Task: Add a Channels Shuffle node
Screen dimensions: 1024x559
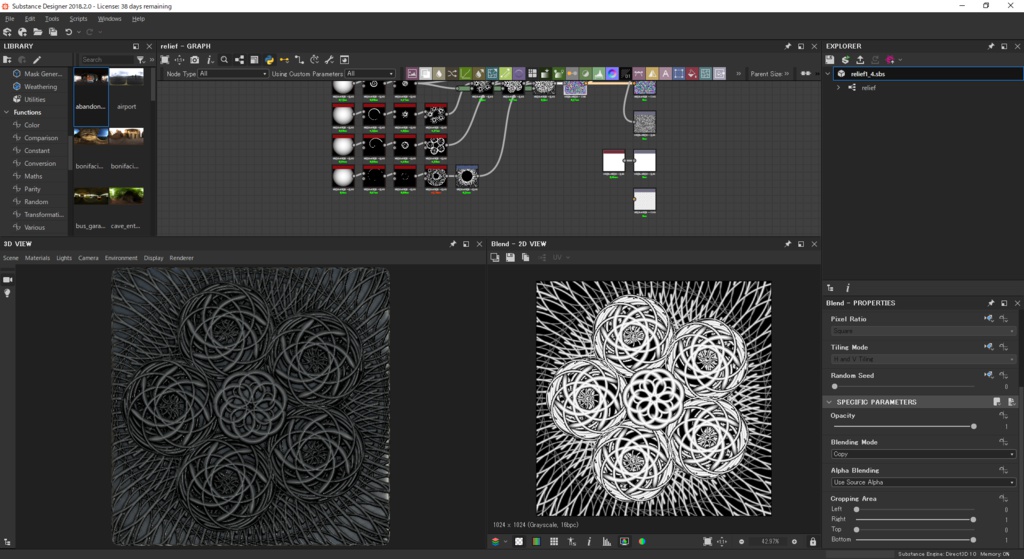Action: 452,74
